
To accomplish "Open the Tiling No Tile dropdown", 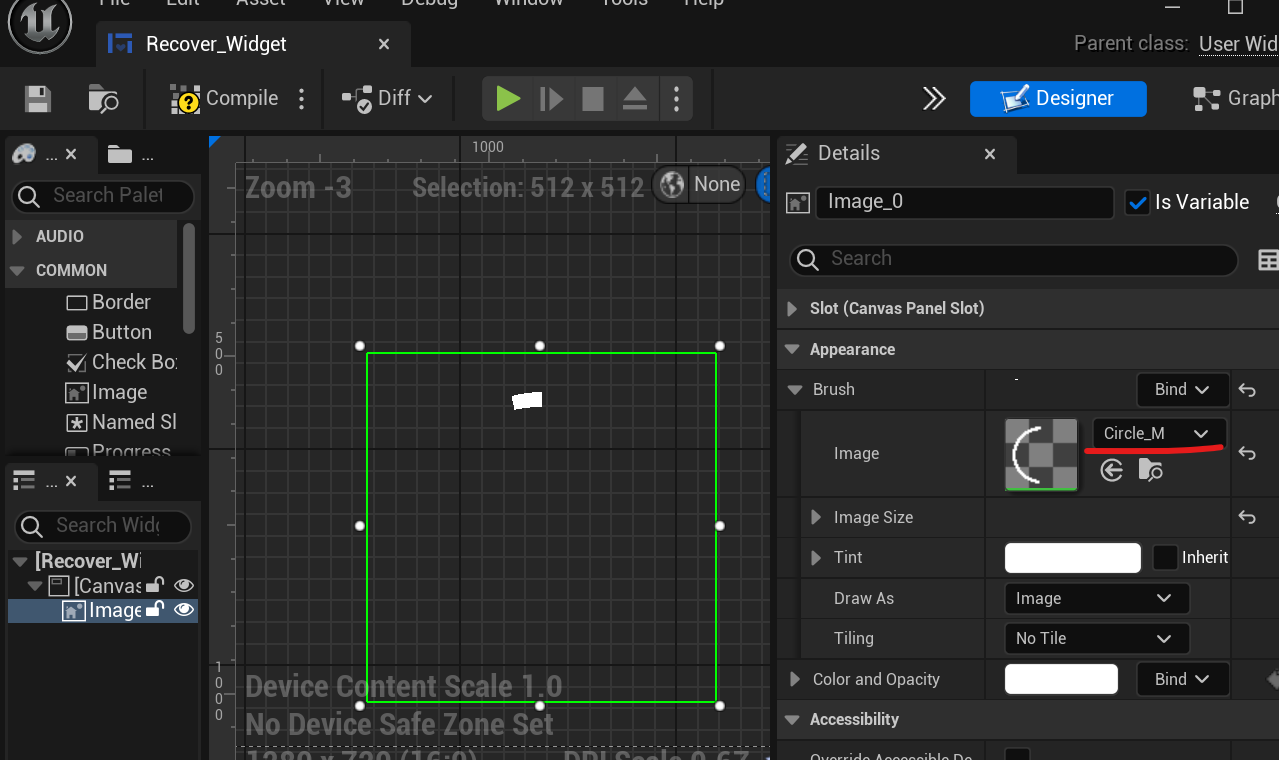I will coord(1096,638).
